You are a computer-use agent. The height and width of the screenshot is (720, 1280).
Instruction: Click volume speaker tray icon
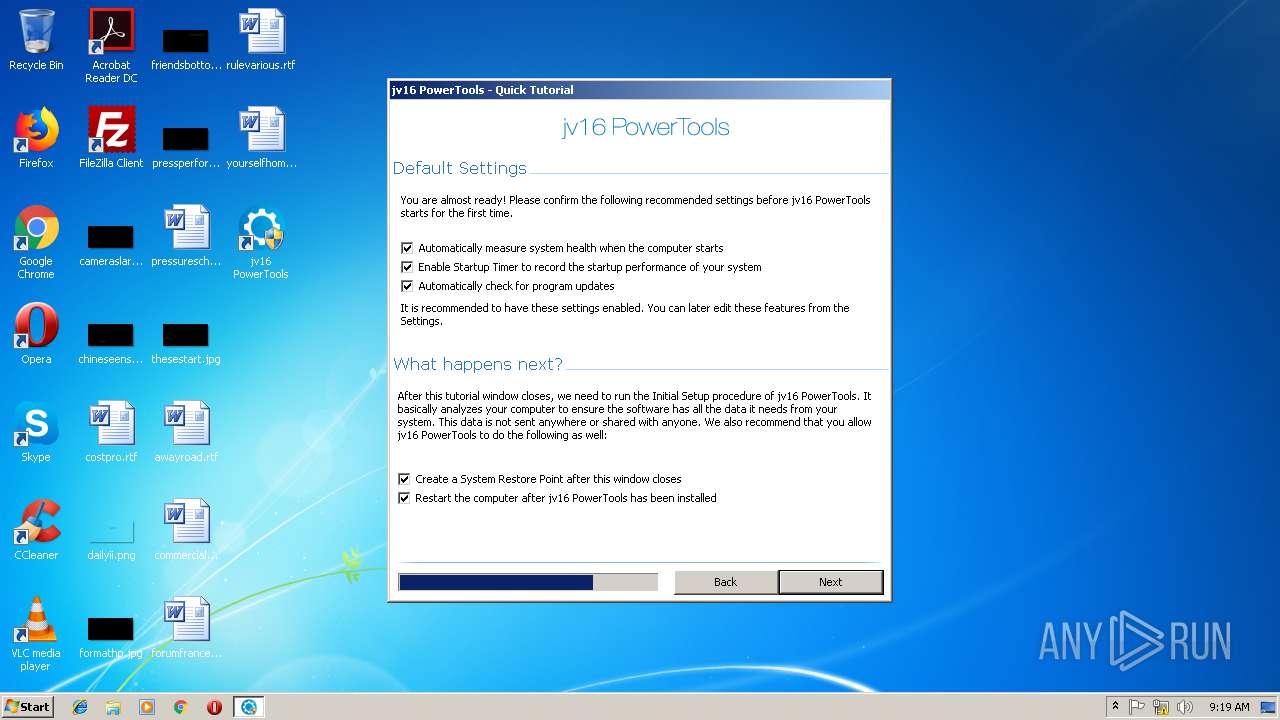[1184, 707]
